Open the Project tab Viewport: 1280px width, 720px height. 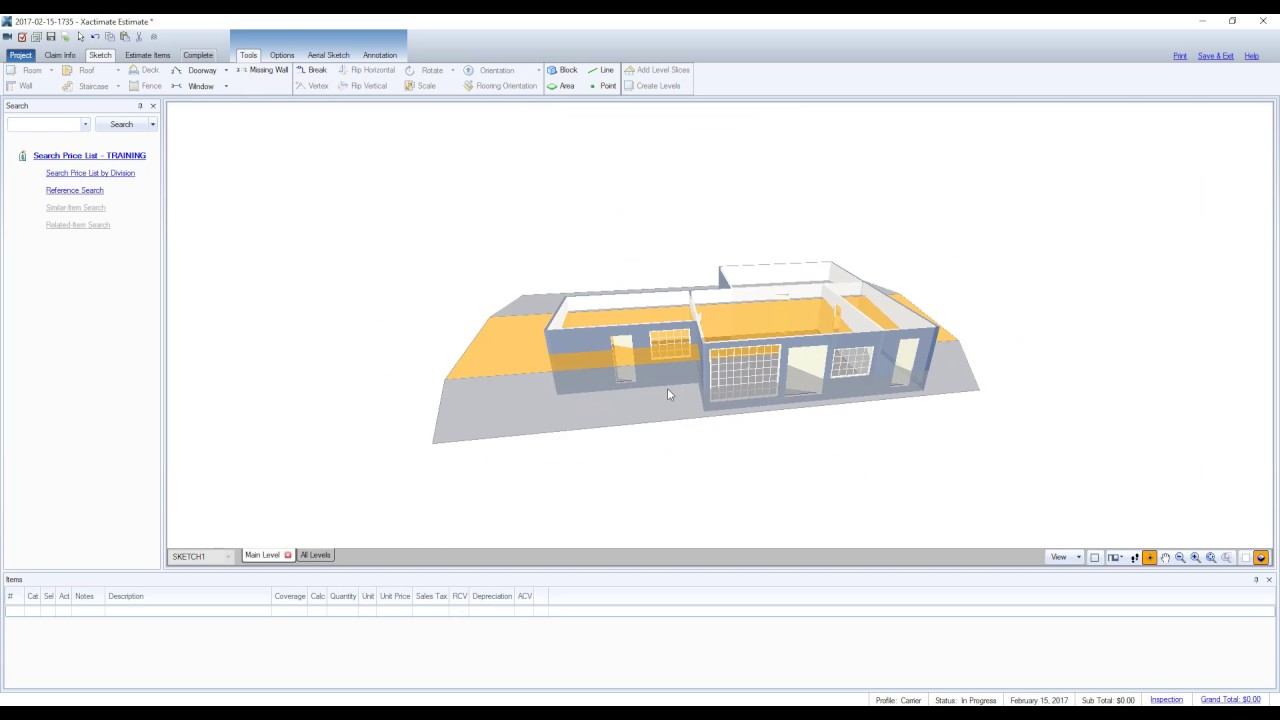(x=20, y=55)
